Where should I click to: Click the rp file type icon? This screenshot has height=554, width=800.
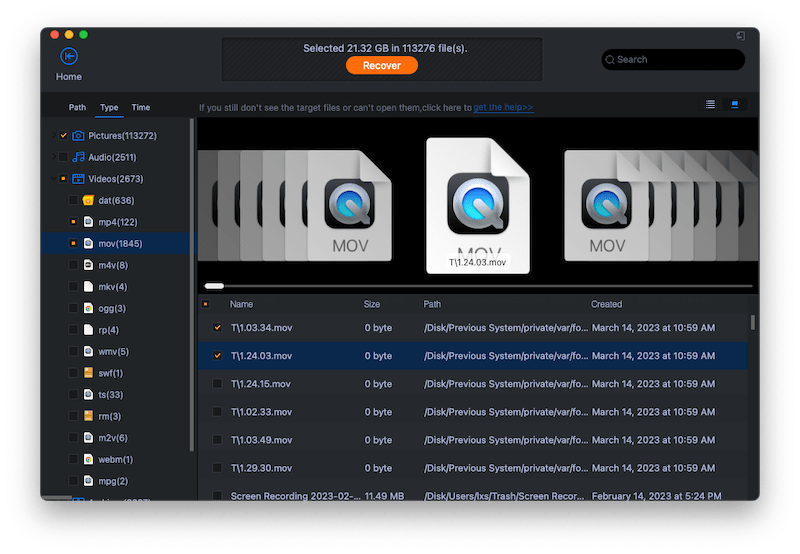88,330
